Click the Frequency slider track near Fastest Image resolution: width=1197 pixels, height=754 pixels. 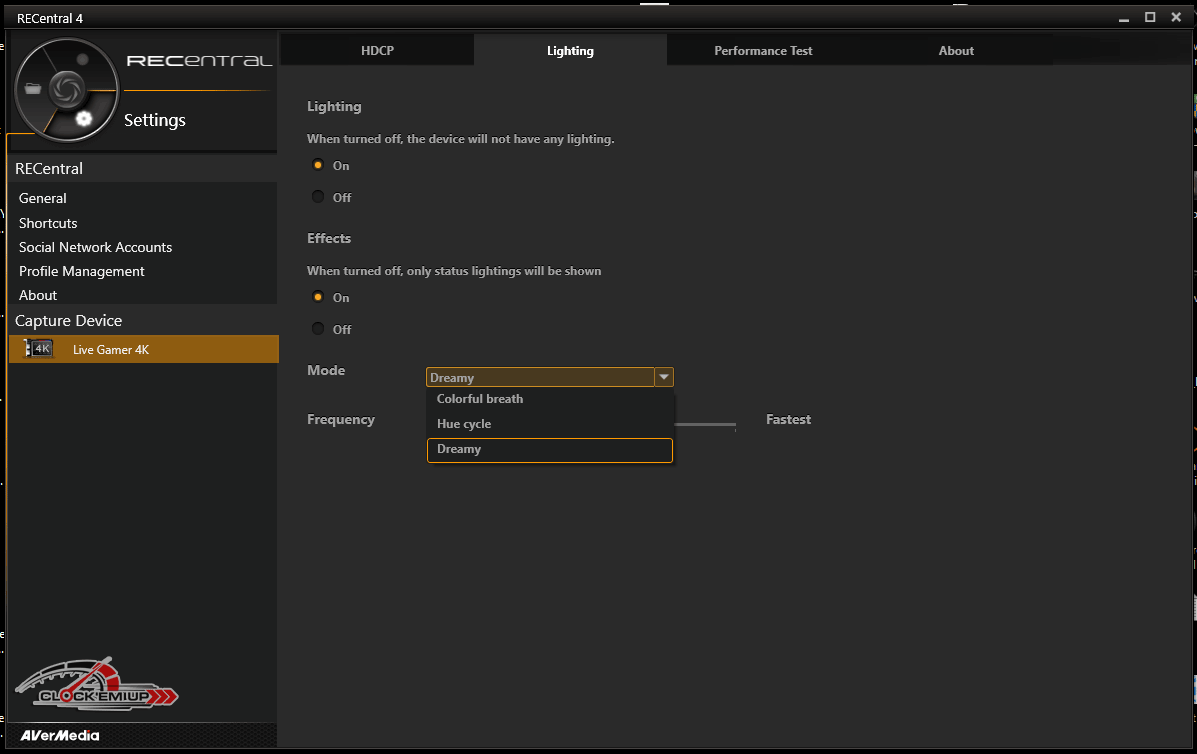tap(718, 424)
